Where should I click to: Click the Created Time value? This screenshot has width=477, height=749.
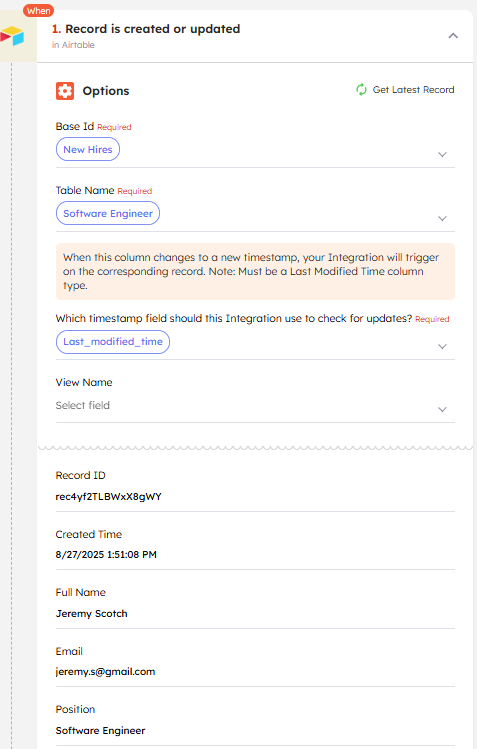[106, 555]
